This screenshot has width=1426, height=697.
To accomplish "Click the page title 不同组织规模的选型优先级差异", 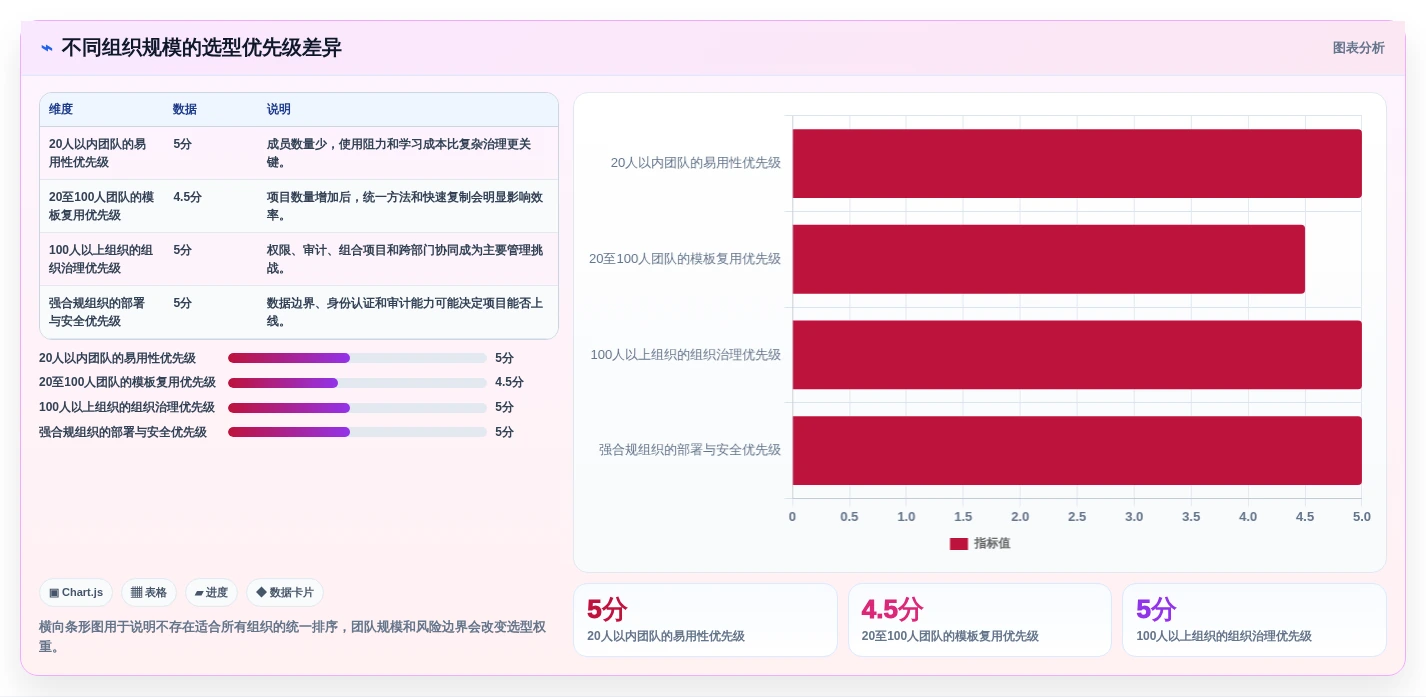I will (201, 47).
